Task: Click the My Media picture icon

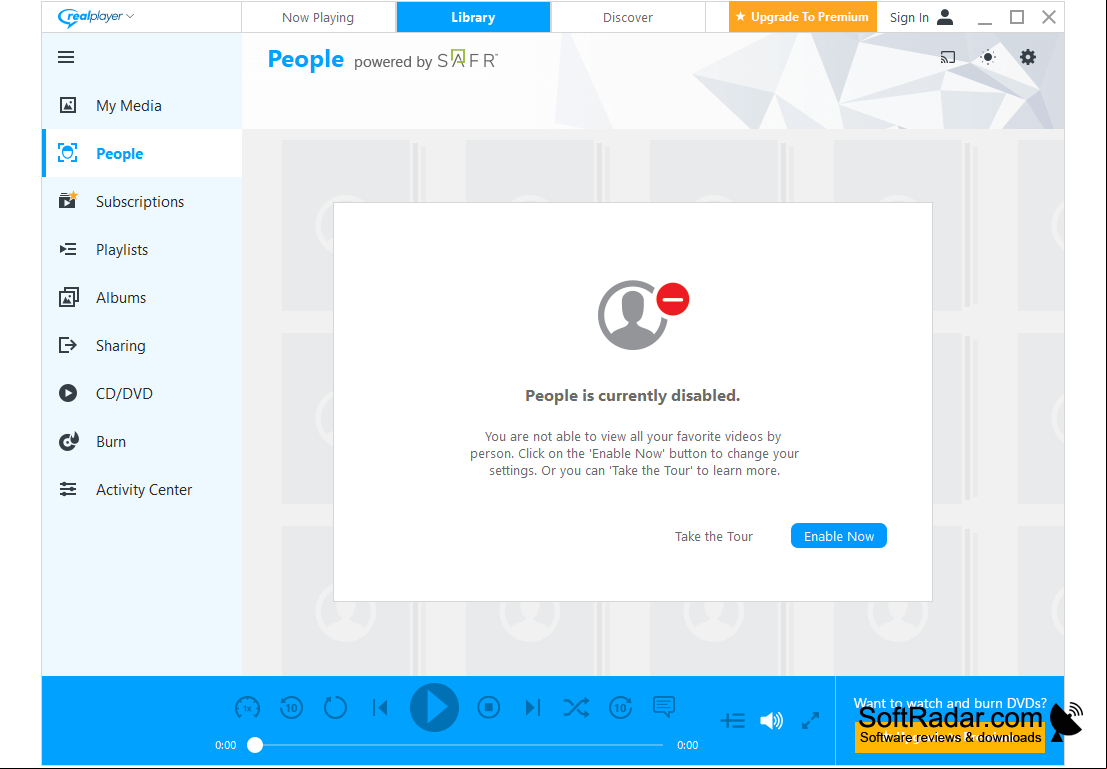Action: tap(68, 105)
